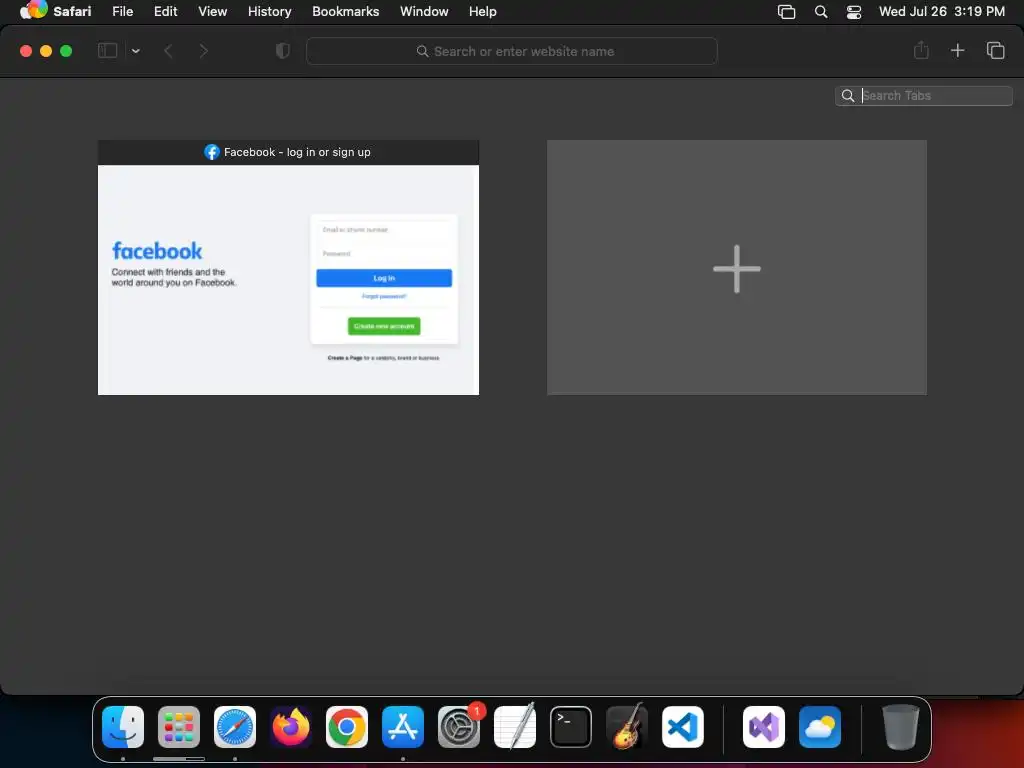Open Visual Studio from the Dock
This screenshot has height=768, width=1024.
[764, 727]
